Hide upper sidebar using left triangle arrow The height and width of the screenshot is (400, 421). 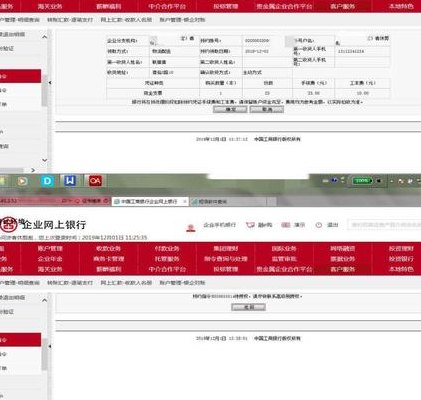point(50,82)
